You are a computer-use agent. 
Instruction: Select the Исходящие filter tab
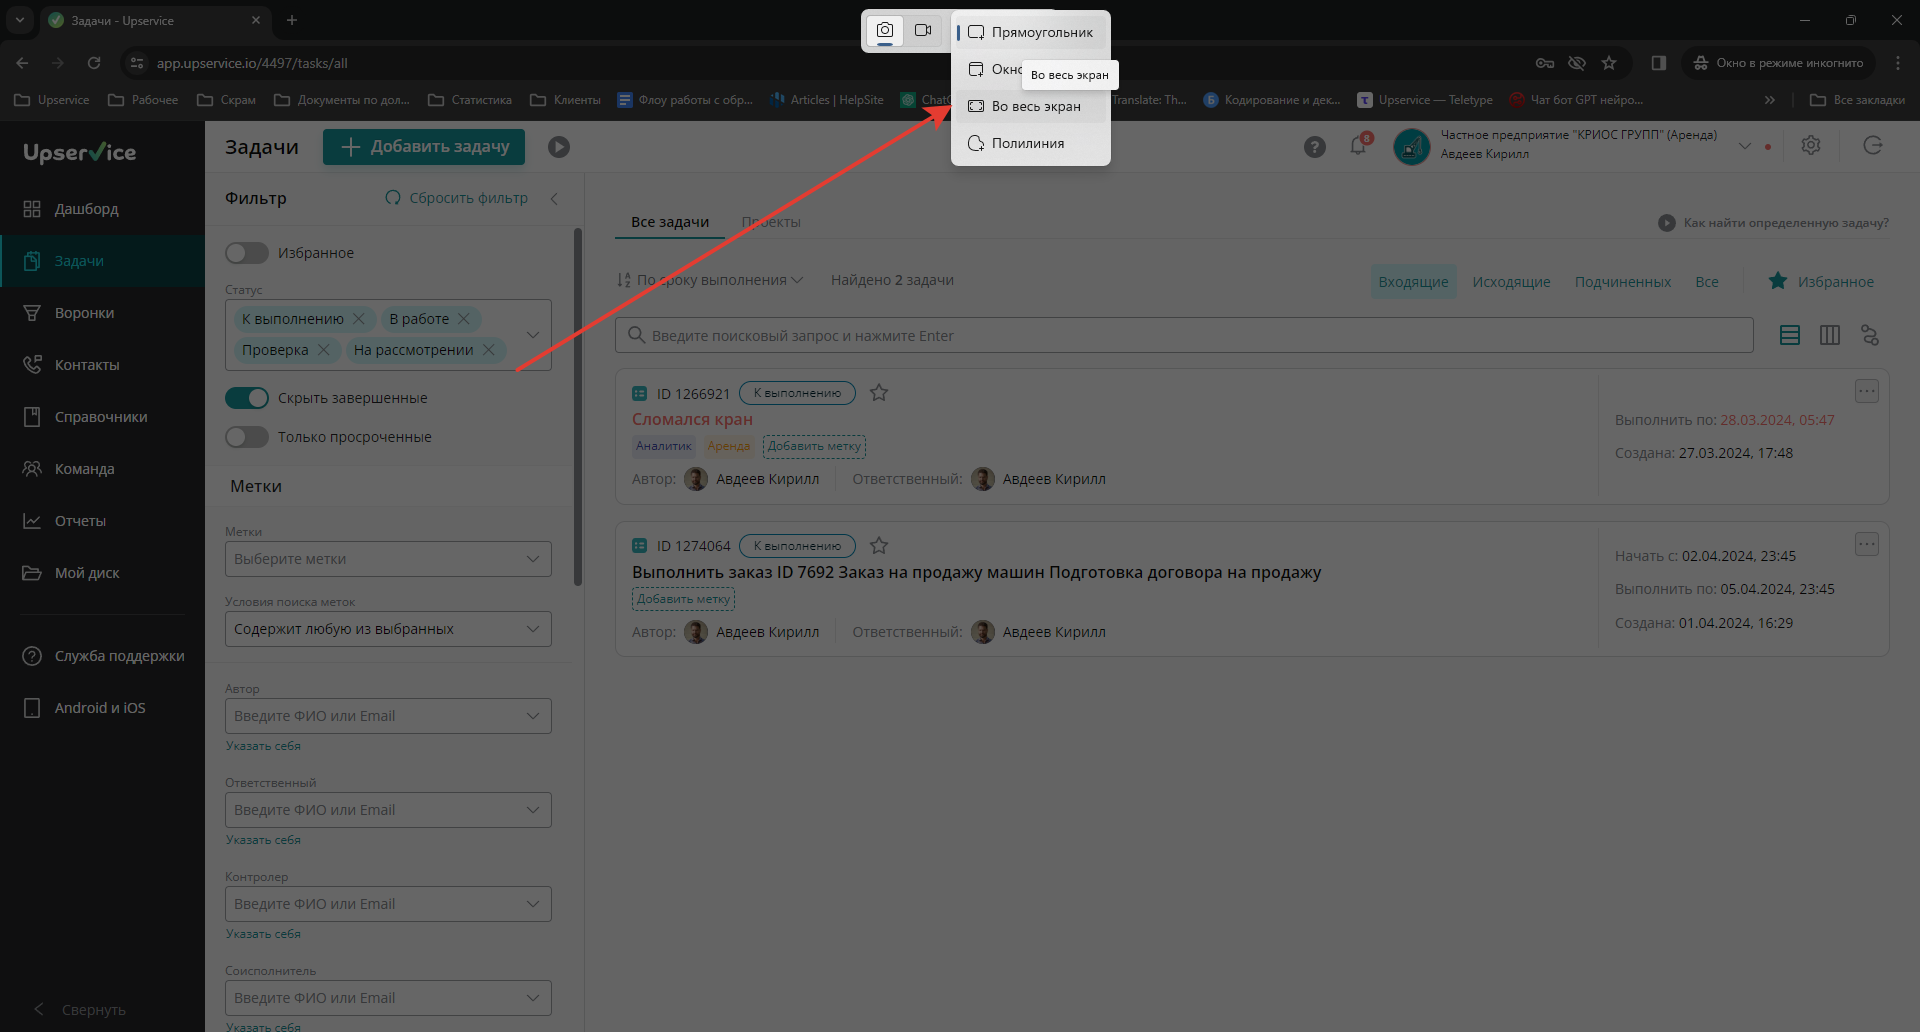click(x=1511, y=282)
